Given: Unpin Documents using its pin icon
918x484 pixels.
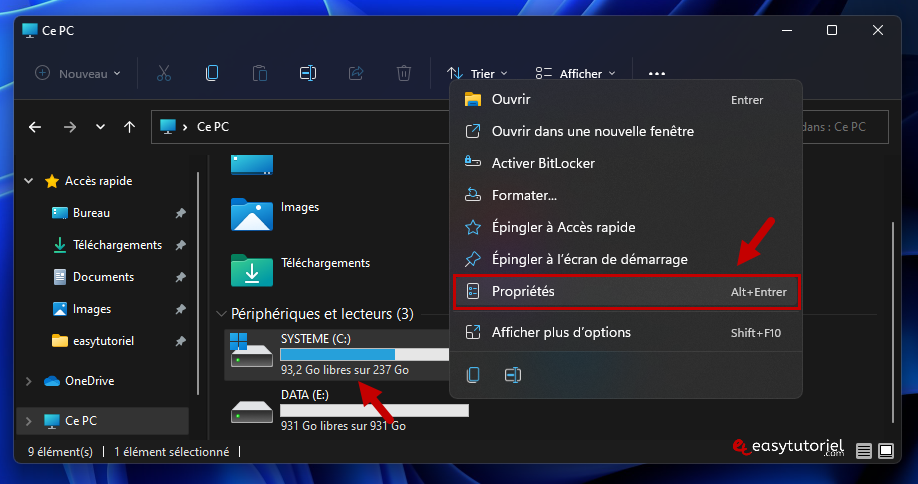Looking at the screenshot, I should click(x=180, y=277).
